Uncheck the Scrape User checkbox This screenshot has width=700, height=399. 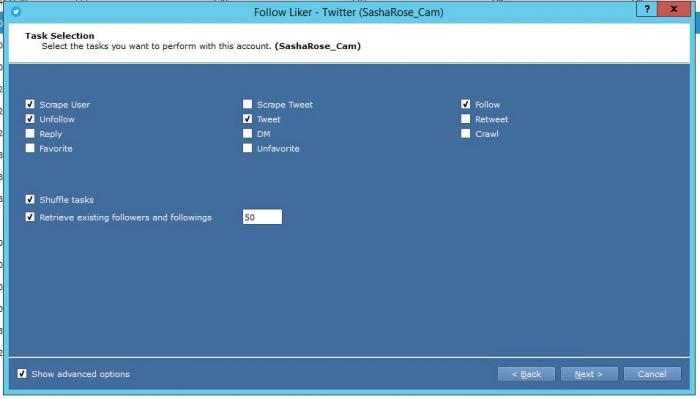(30, 104)
